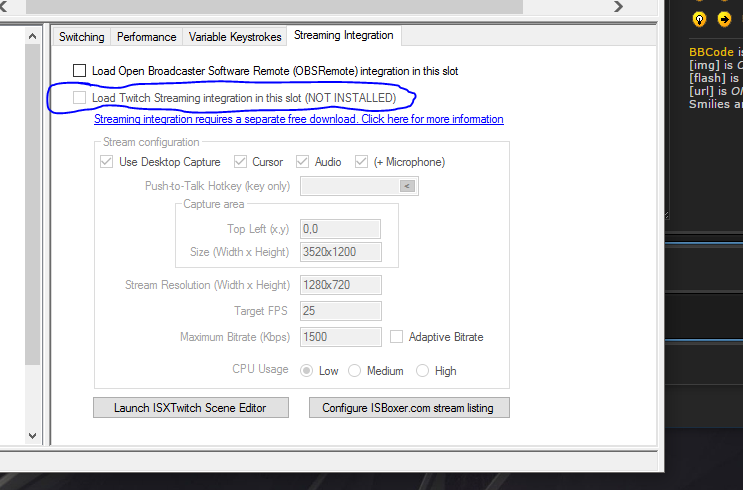Image resolution: width=743 pixels, height=490 pixels.
Task: Click the yellow lightbulb icon in forum window
Action: click(x=699, y=19)
